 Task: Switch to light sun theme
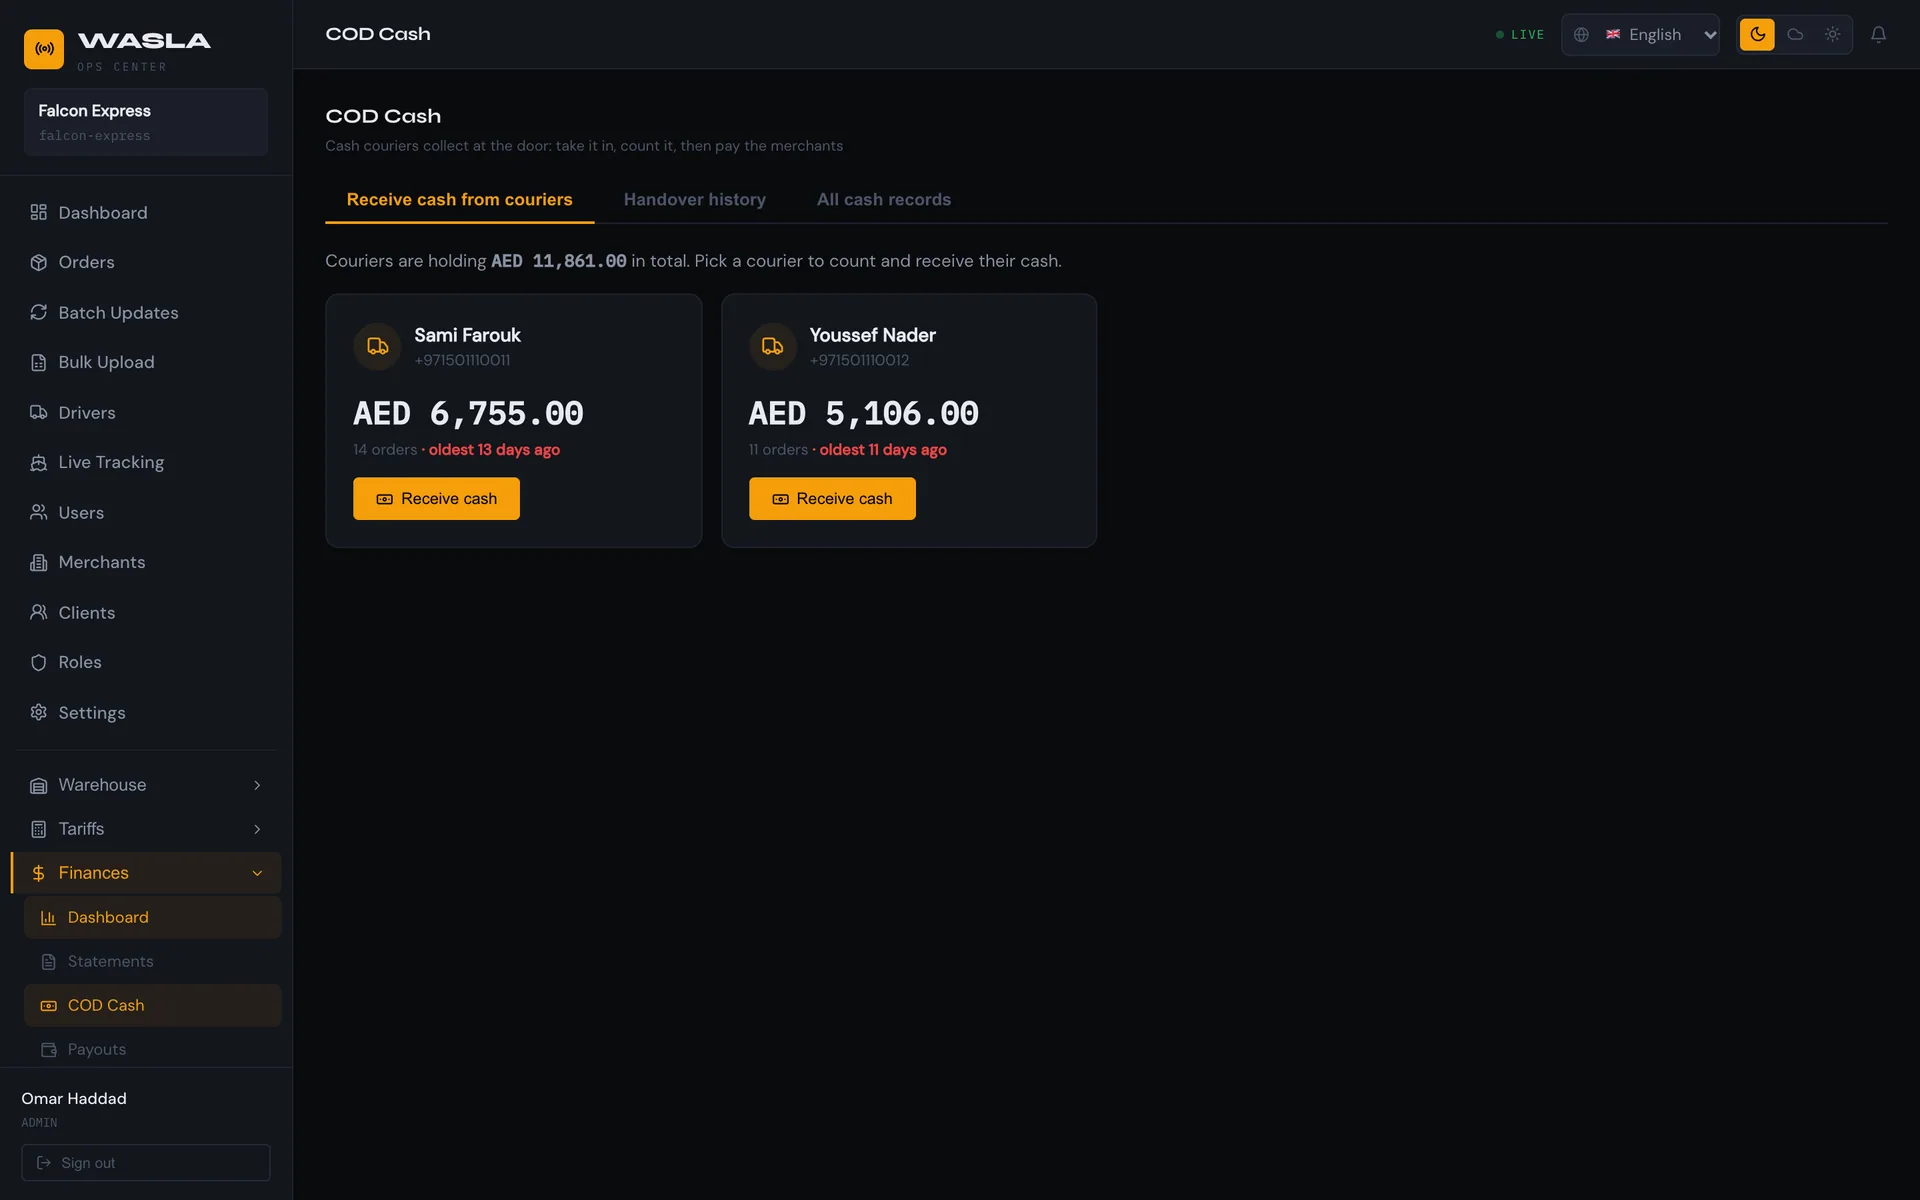[1832, 34]
